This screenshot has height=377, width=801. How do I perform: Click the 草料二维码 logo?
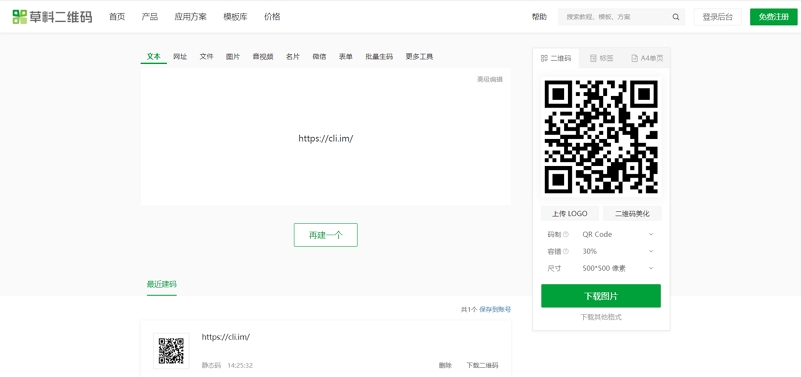52,16
